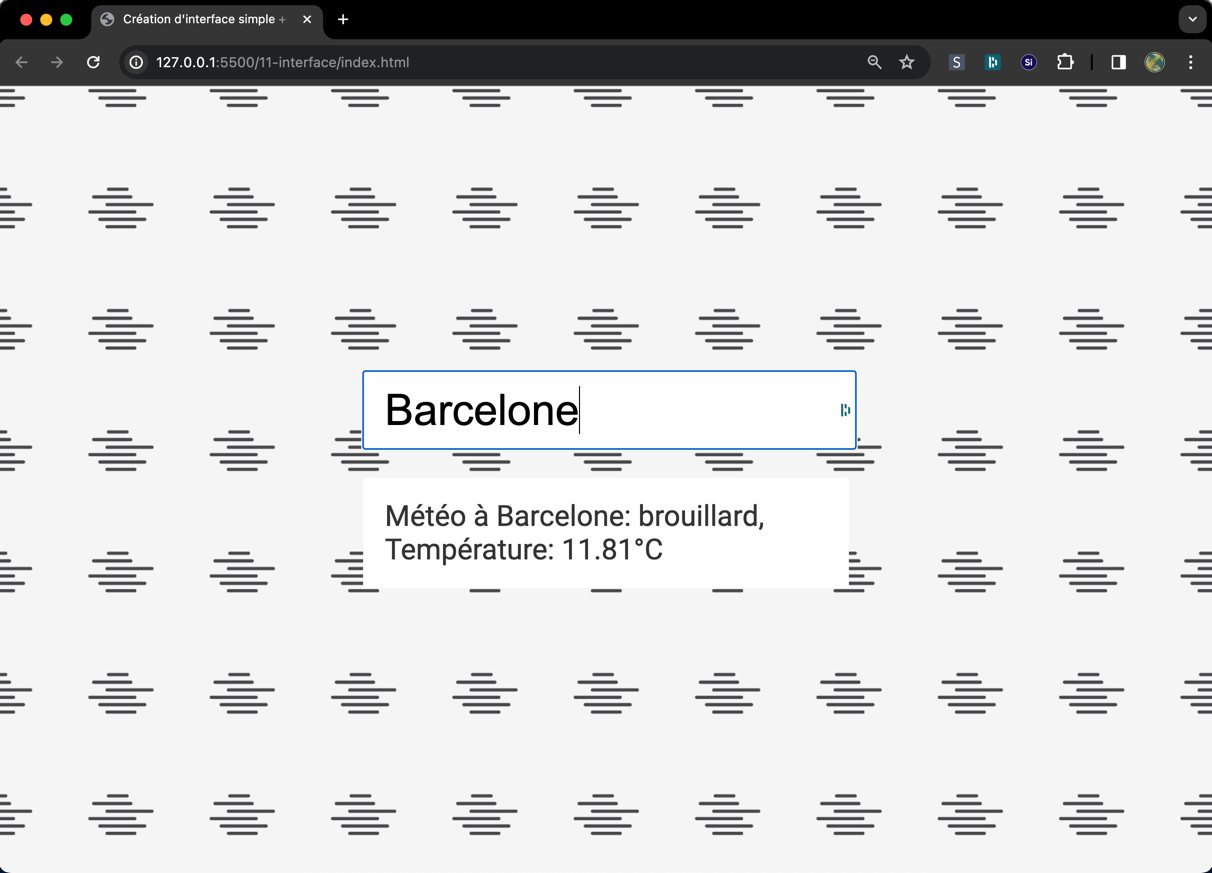Open the site information icon
The width and height of the screenshot is (1212, 873).
(135, 62)
